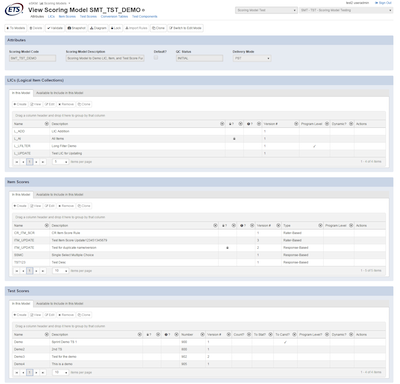This screenshot has height=384, width=400.
Task: Click the Description column filter icon in LICs grid
Action: [222, 124]
